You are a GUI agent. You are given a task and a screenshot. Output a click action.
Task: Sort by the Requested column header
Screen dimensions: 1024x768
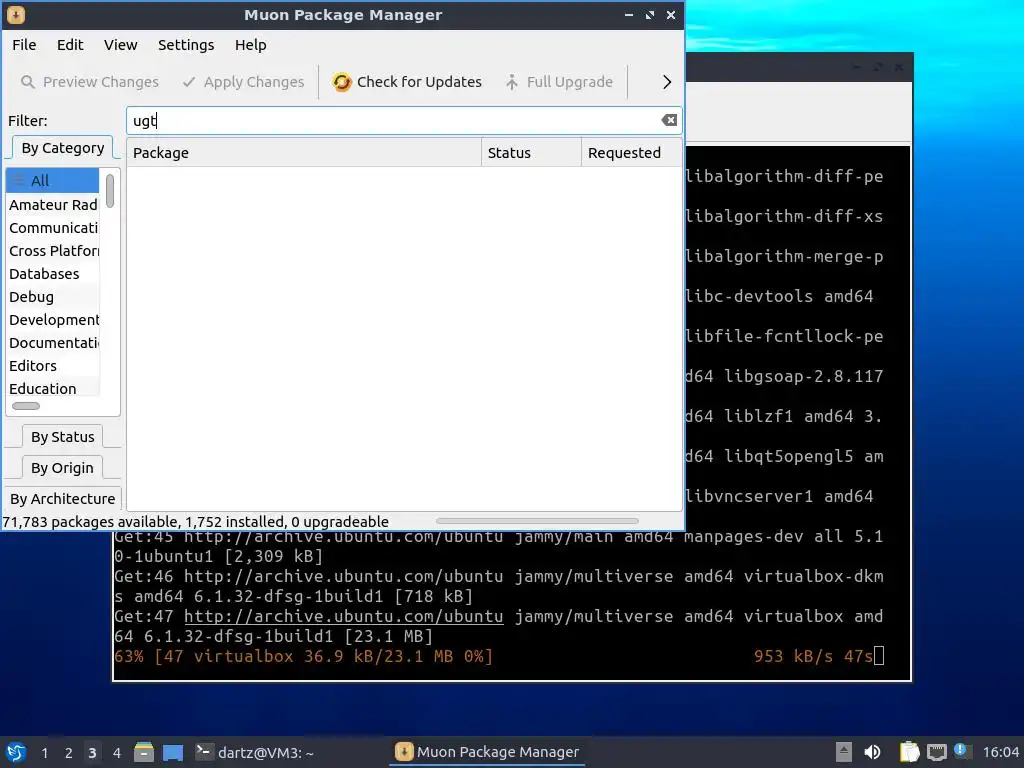point(631,153)
